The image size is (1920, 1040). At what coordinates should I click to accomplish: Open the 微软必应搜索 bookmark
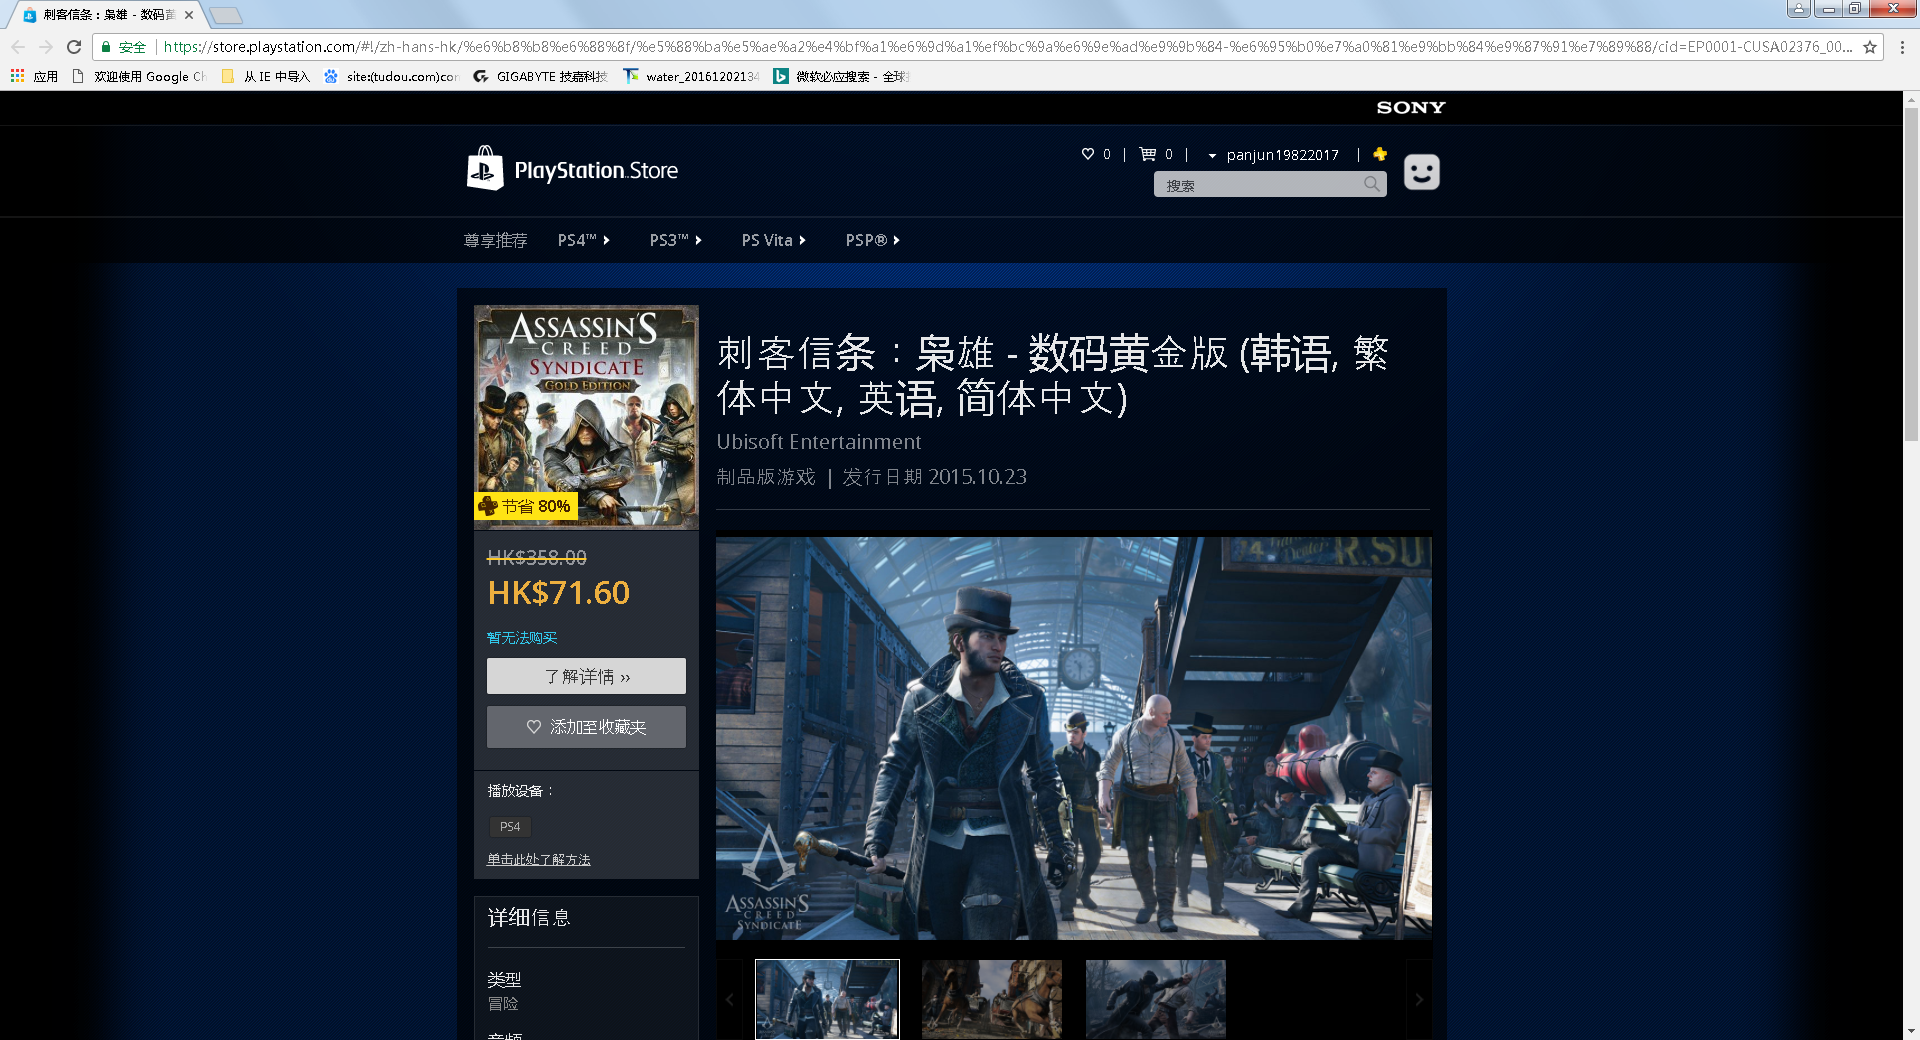point(841,76)
